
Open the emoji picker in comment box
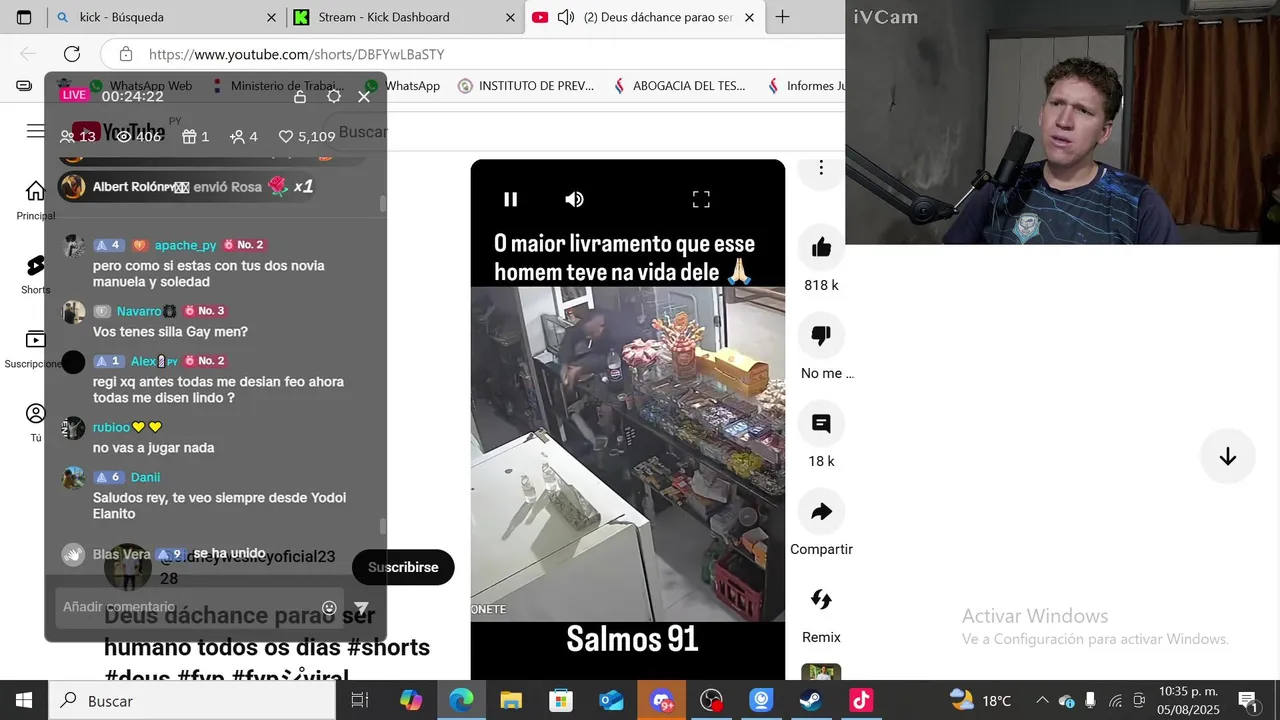329,607
